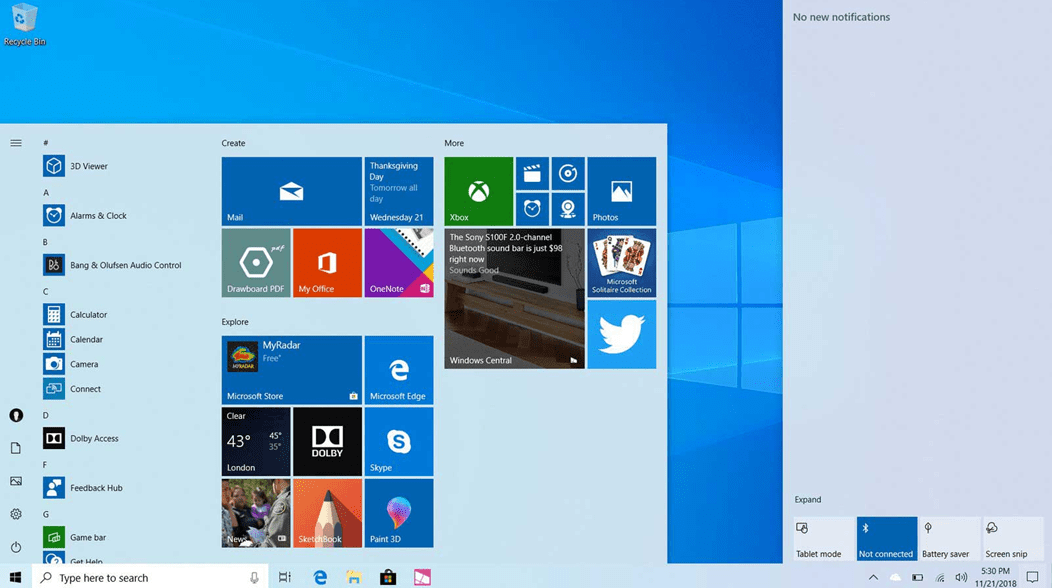Launch Twitter from its live tile

(x=621, y=334)
